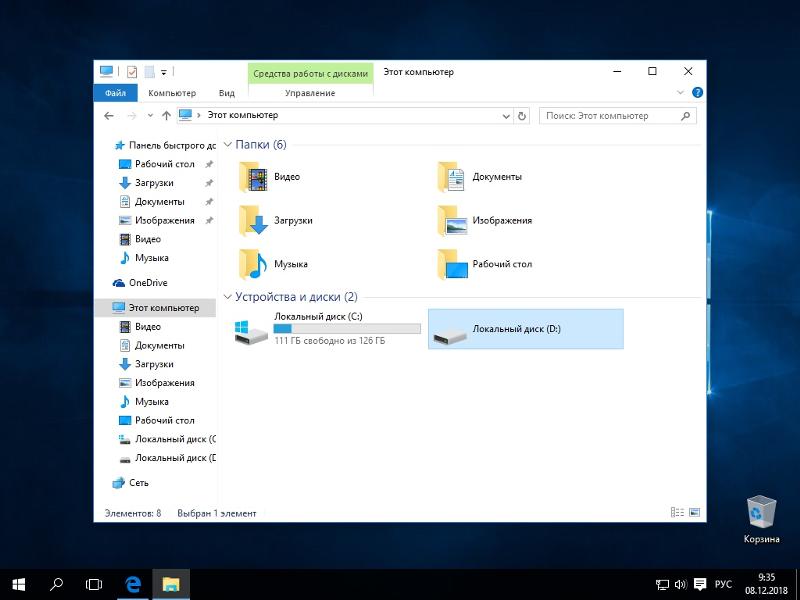Refresh the Этот компьютер view

(x=521, y=116)
